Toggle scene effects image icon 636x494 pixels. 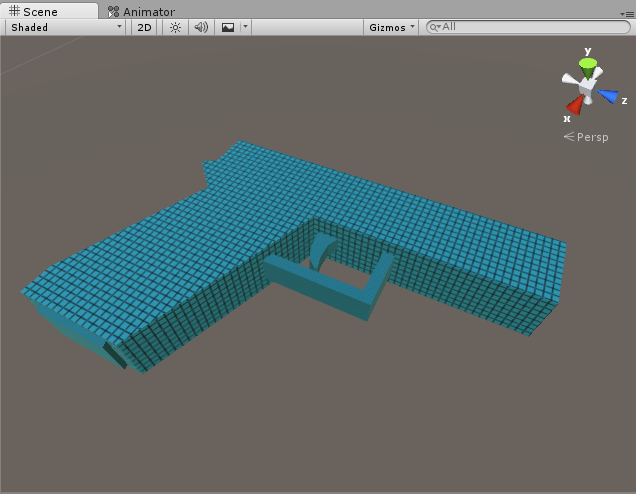point(228,27)
